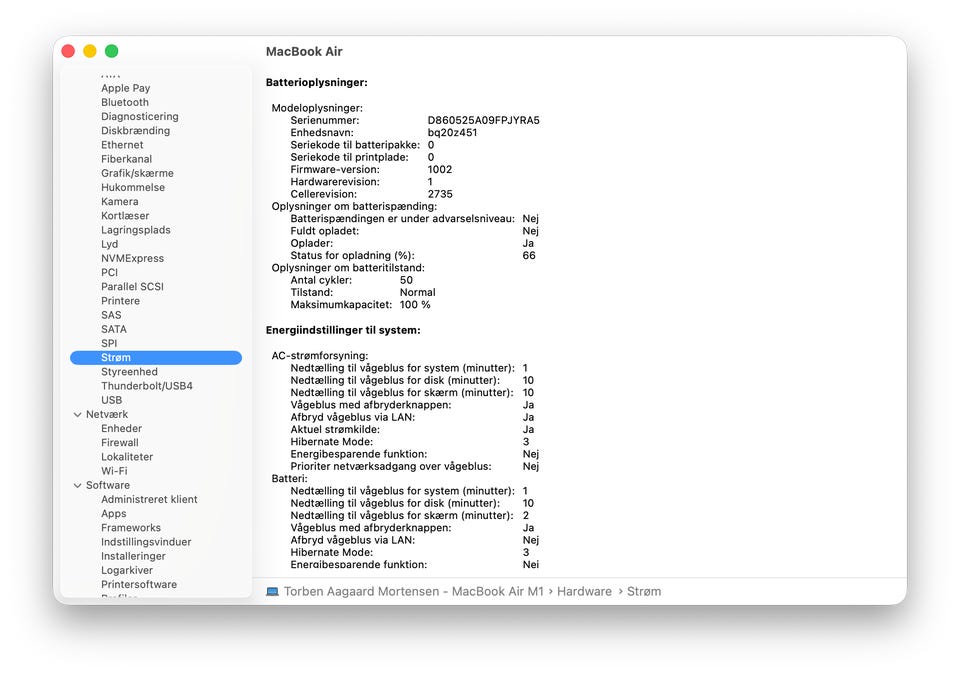Select USB in the sidebar

point(111,400)
